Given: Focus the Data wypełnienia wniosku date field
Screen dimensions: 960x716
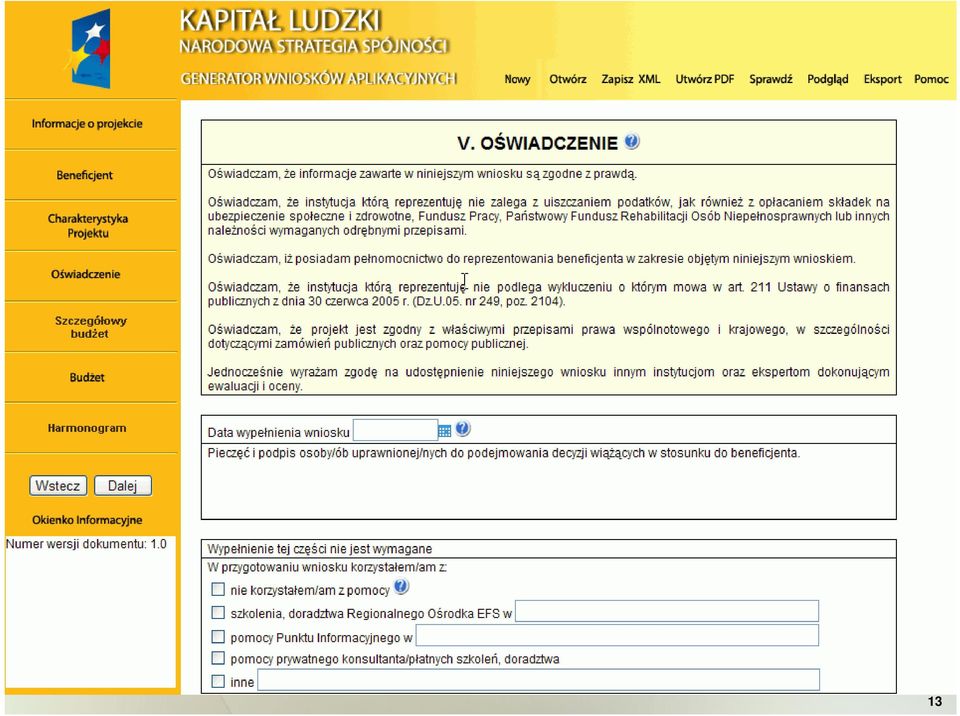Looking at the screenshot, I should coord(396,431).
